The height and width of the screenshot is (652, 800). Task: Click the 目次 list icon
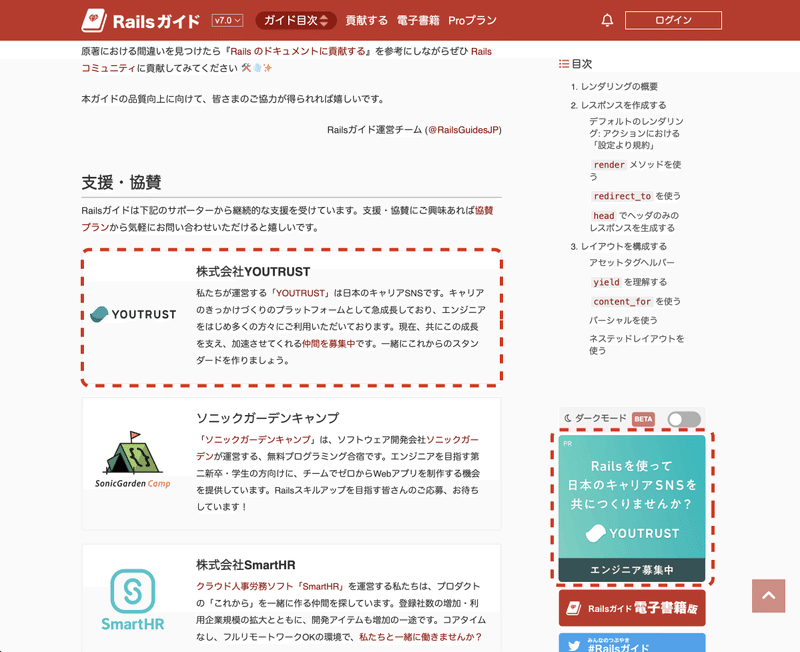pos(564,64)
